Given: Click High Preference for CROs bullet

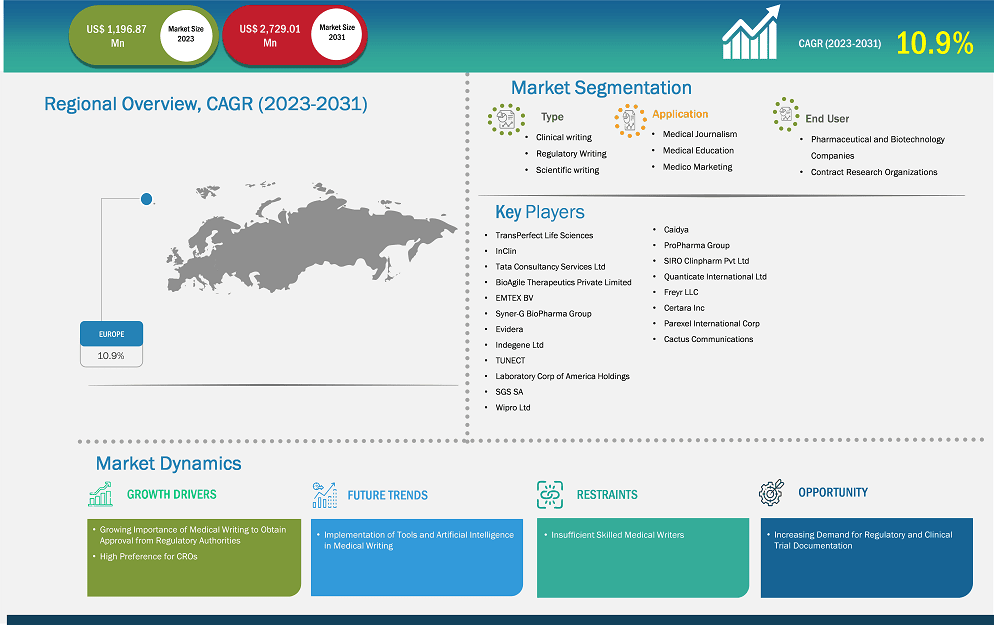Looking at the screenshot, I should 148,557.
